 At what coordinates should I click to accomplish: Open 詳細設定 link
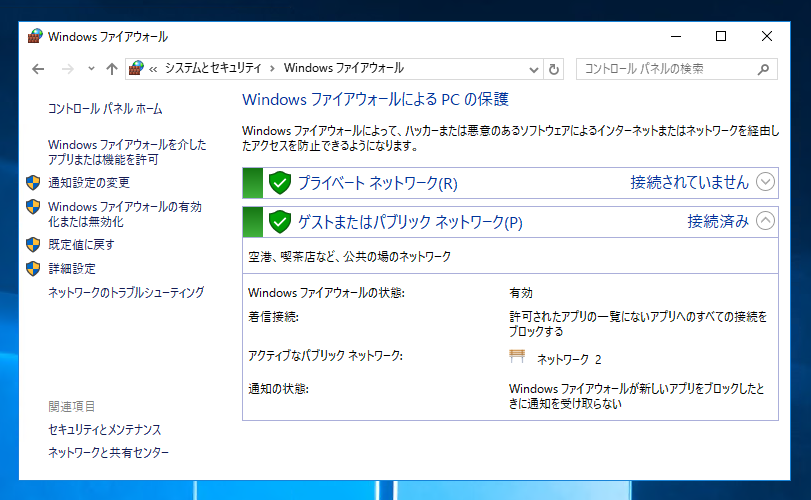72,269
